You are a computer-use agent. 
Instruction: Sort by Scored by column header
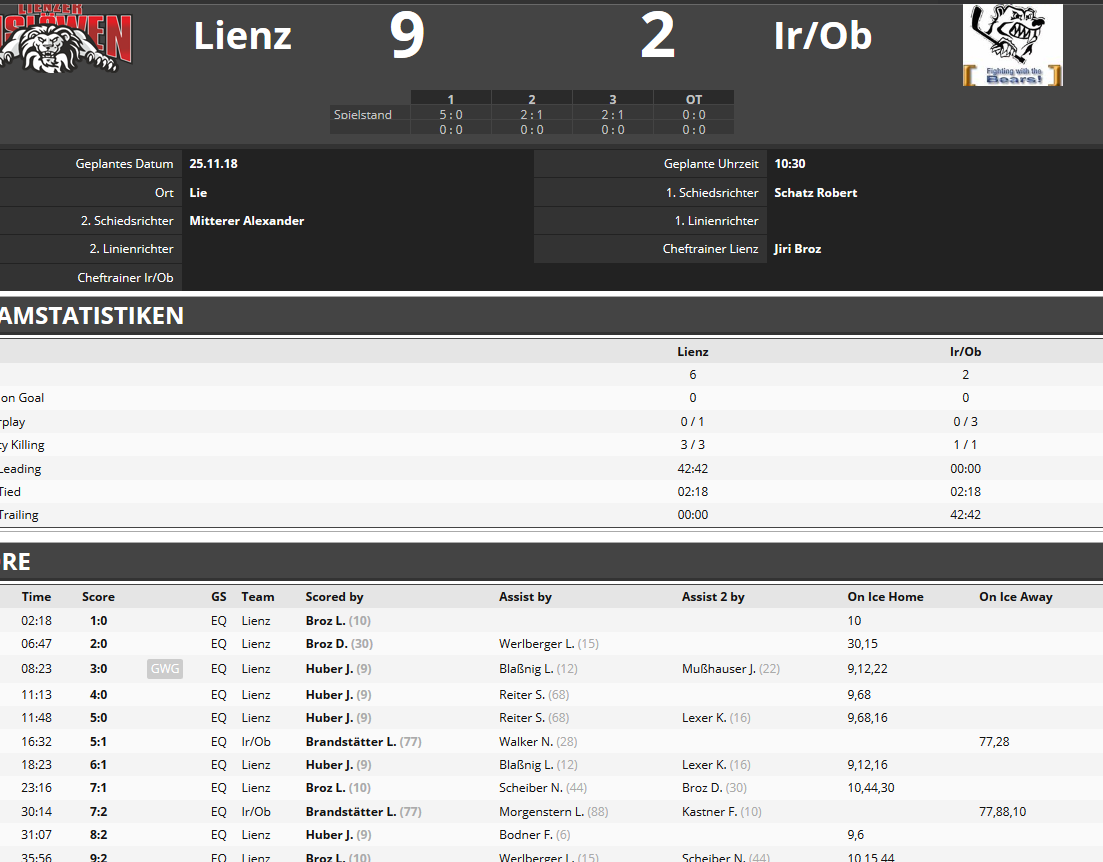pyautogui.click(x=334, y=597)
